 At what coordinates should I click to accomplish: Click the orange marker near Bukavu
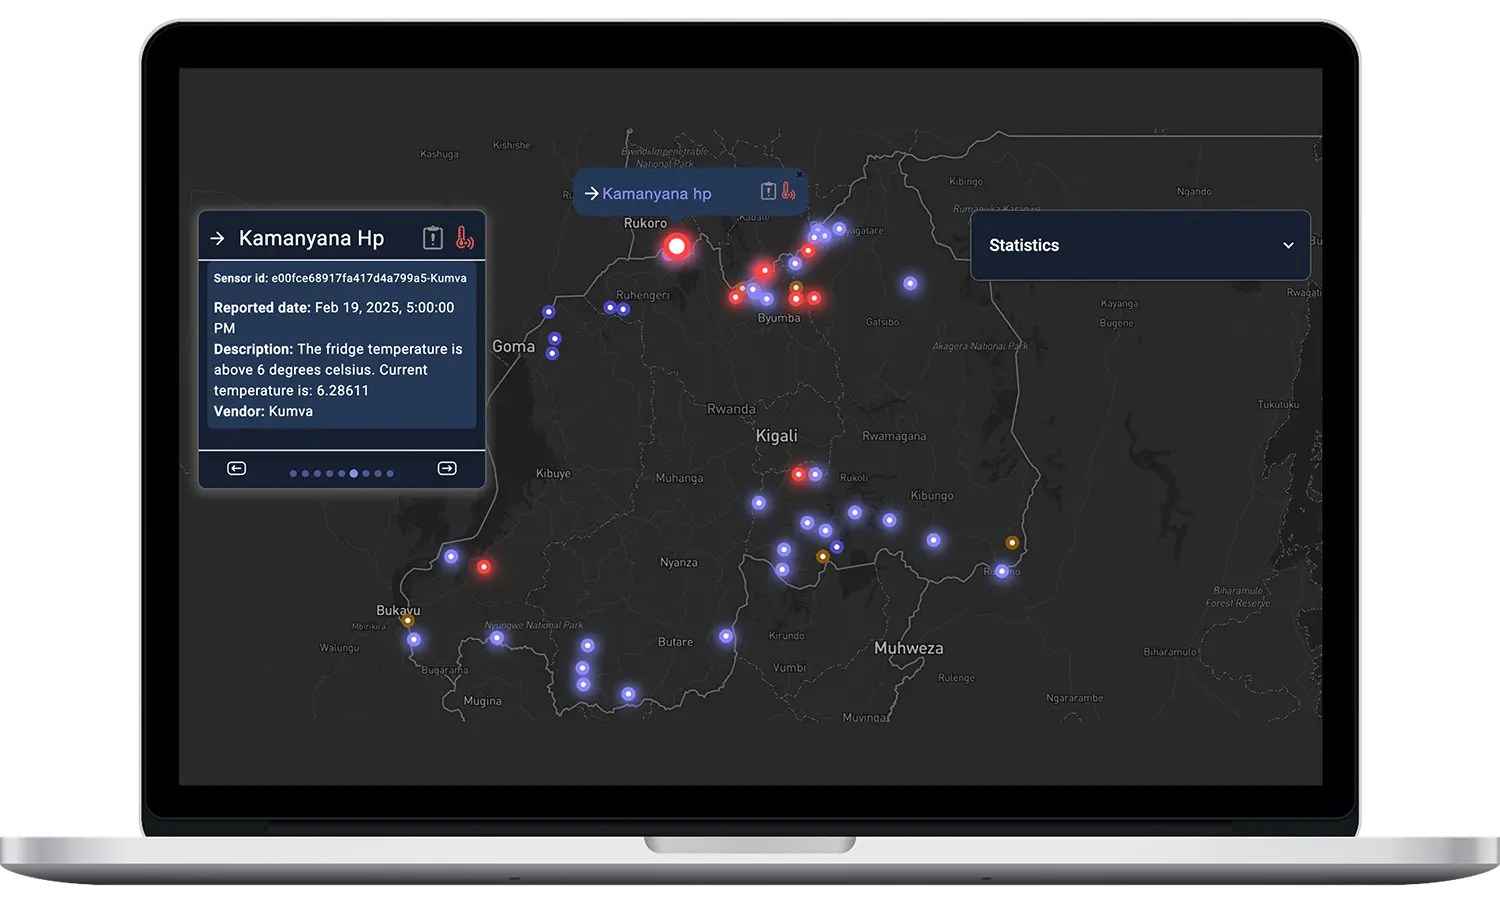(408, 621)
